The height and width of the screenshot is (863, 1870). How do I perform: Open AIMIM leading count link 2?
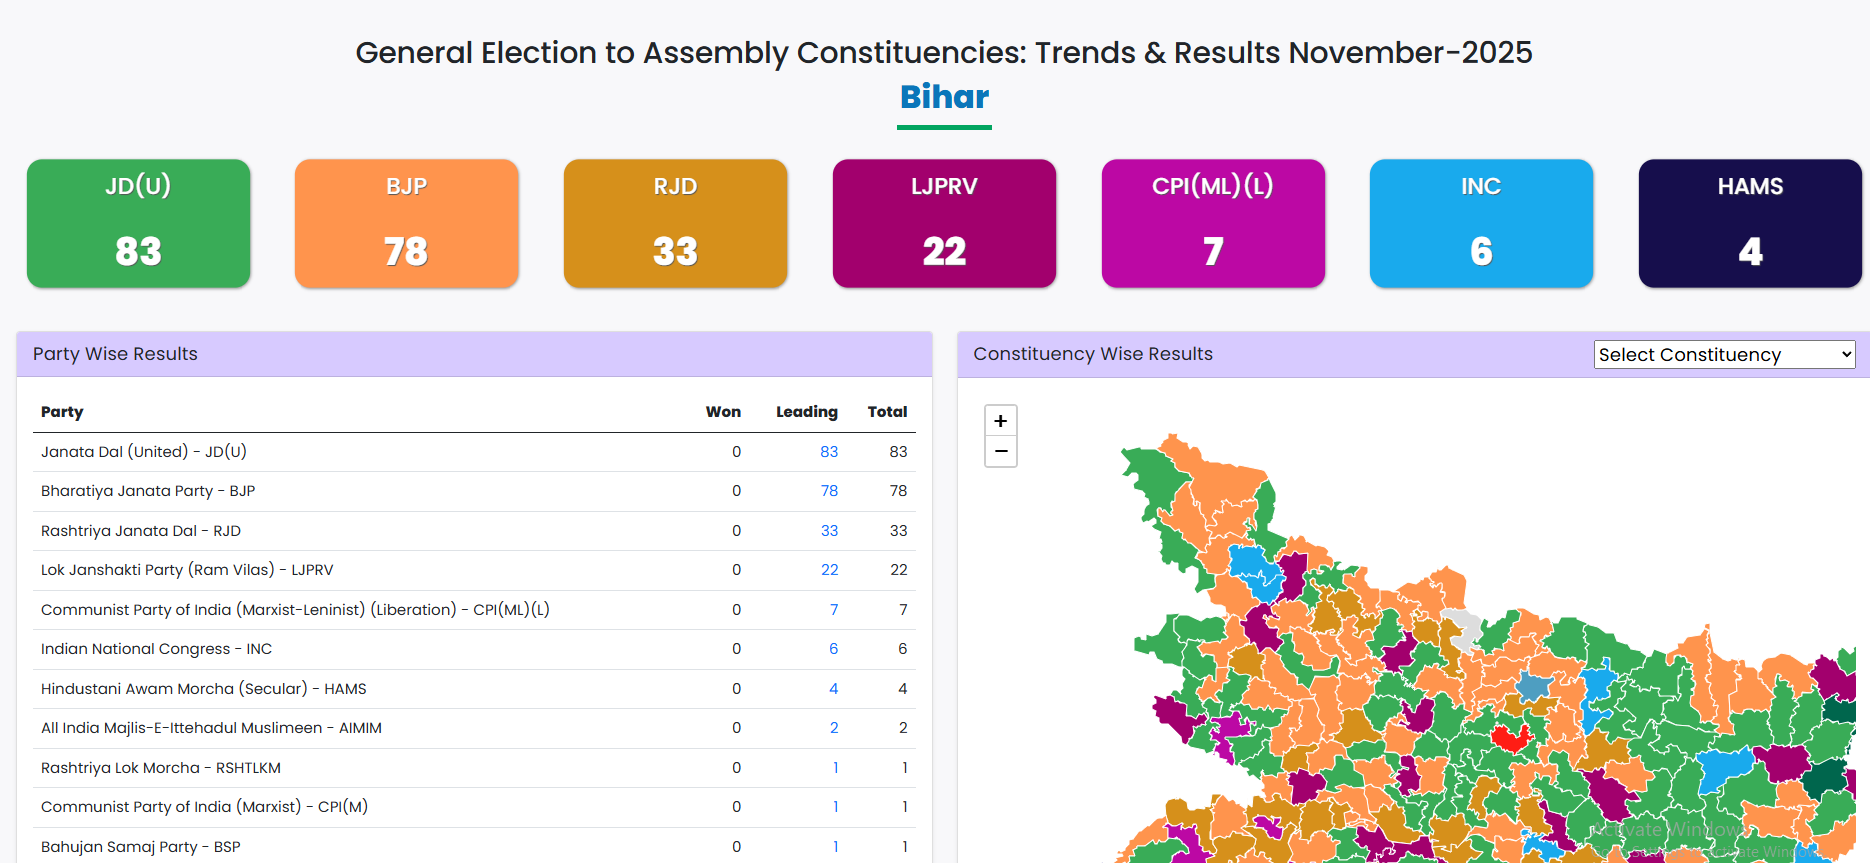[834, 728]
